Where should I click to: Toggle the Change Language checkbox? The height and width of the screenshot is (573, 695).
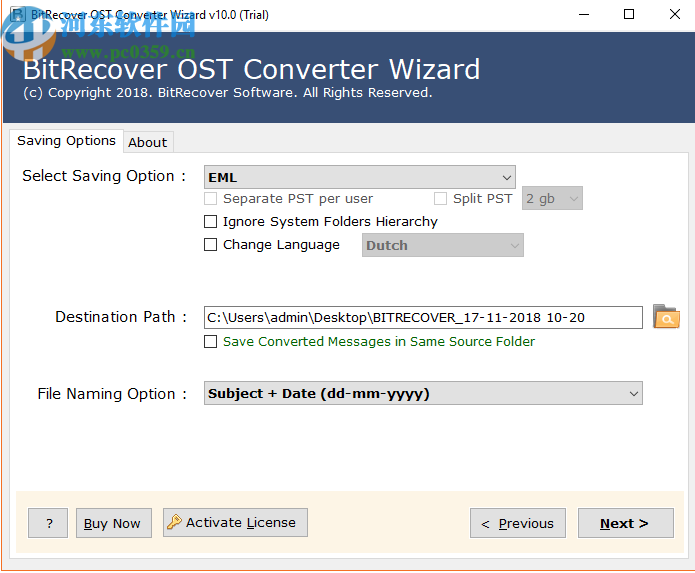tap(211, 245)
